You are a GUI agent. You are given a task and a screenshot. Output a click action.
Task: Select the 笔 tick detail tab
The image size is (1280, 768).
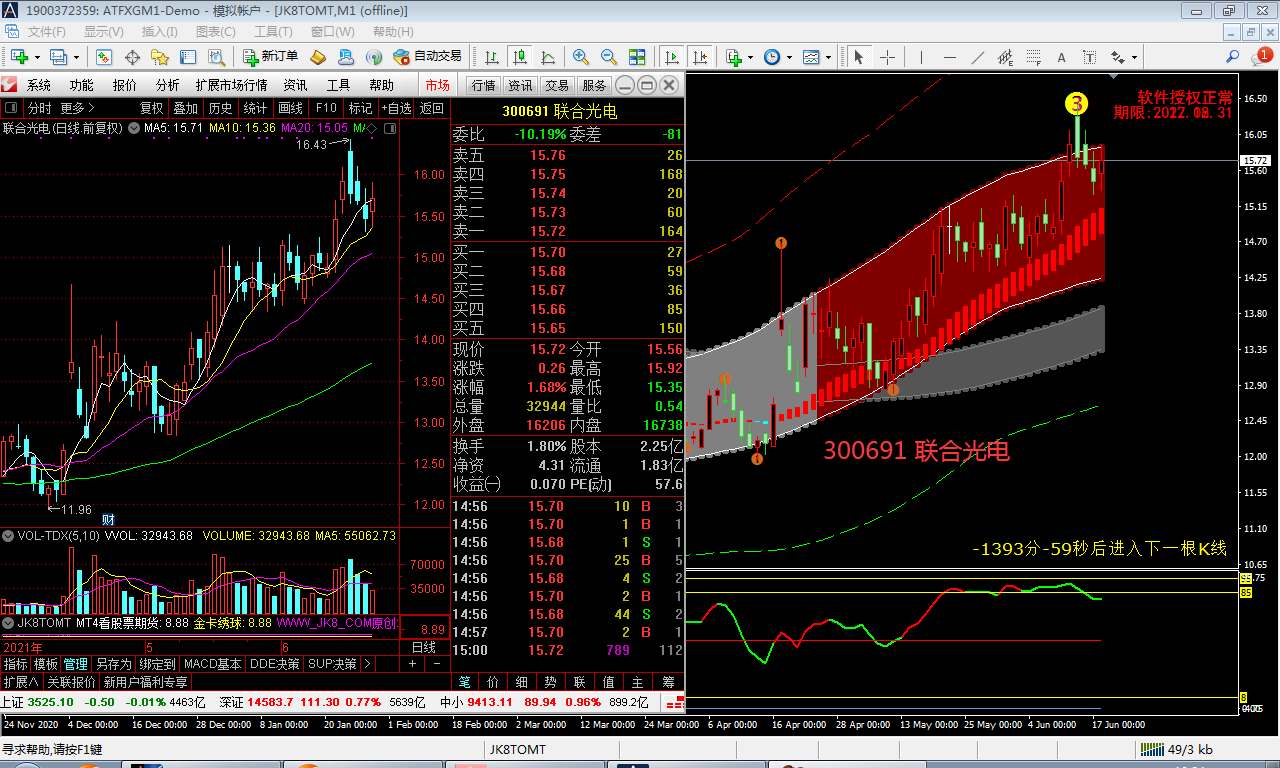(x=464, y=682)
